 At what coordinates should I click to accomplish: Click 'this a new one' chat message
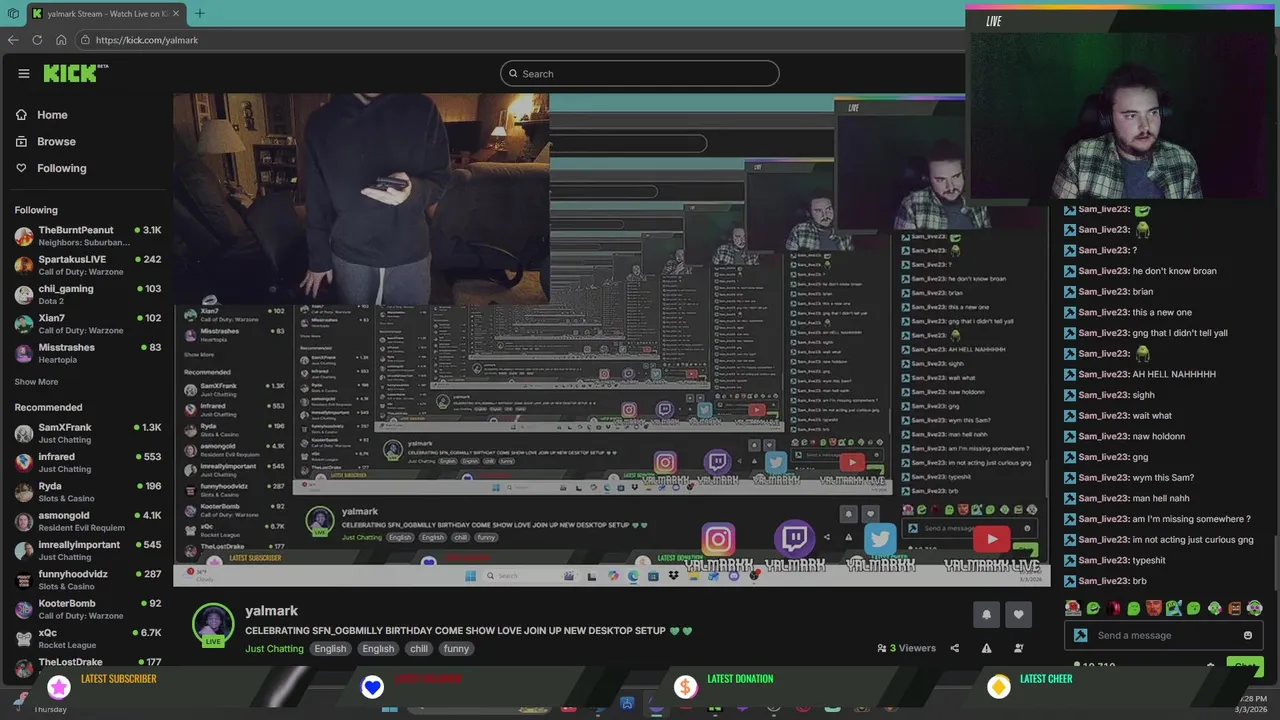1162,312
